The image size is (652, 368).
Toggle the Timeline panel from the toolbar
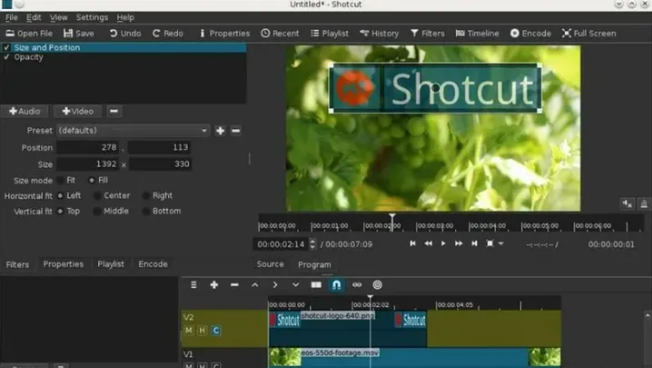(477, 33)
